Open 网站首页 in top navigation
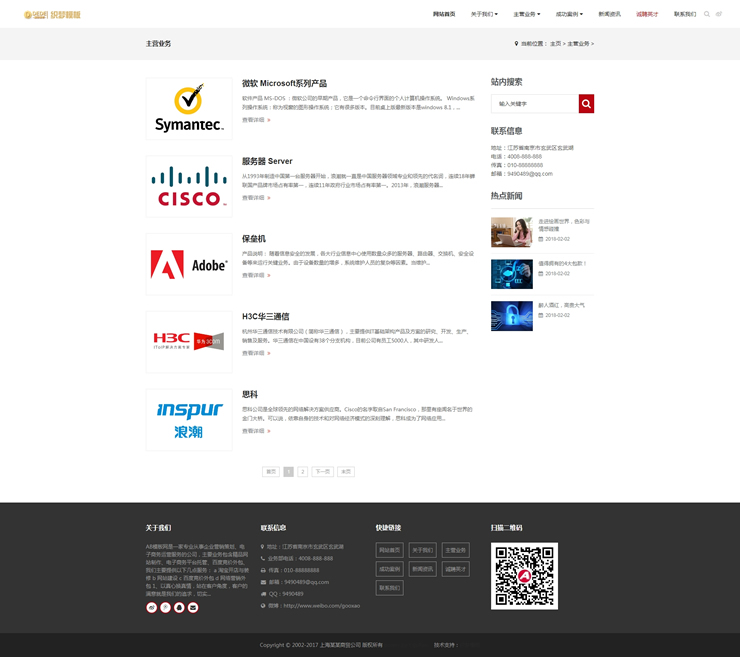 pyautogui.click(x=444, y=14)
